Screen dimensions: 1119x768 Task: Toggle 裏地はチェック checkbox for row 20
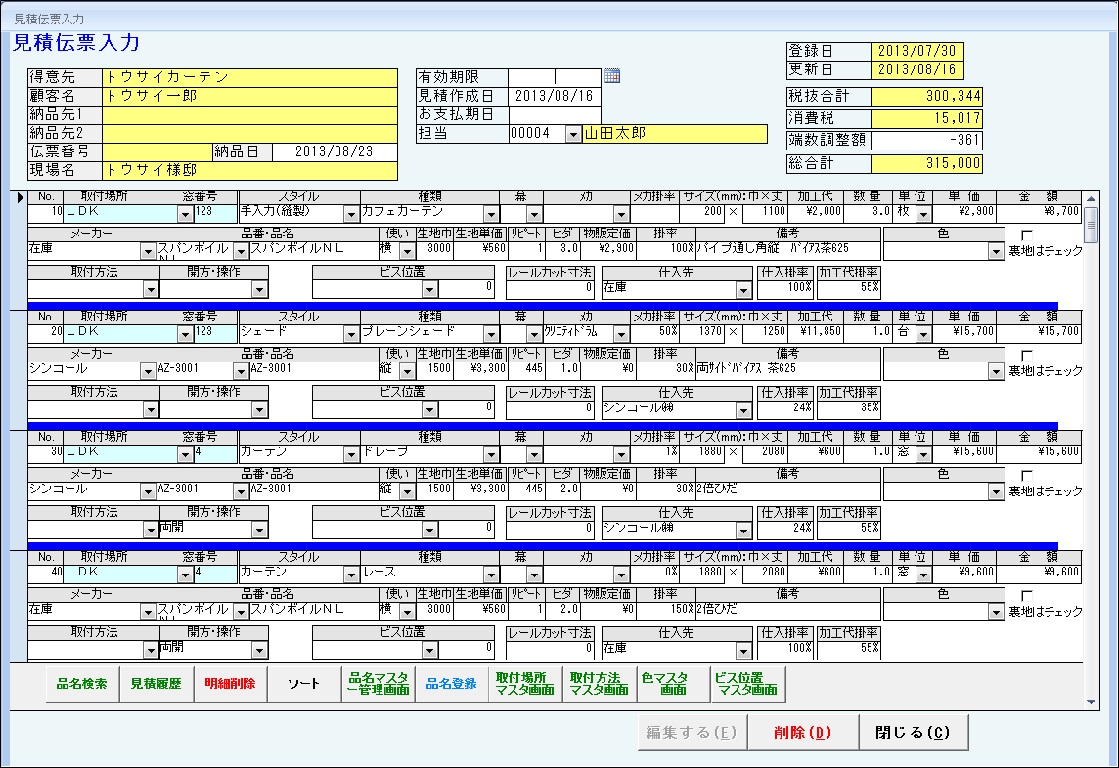pyautogui.click(x=1026, y=355)
